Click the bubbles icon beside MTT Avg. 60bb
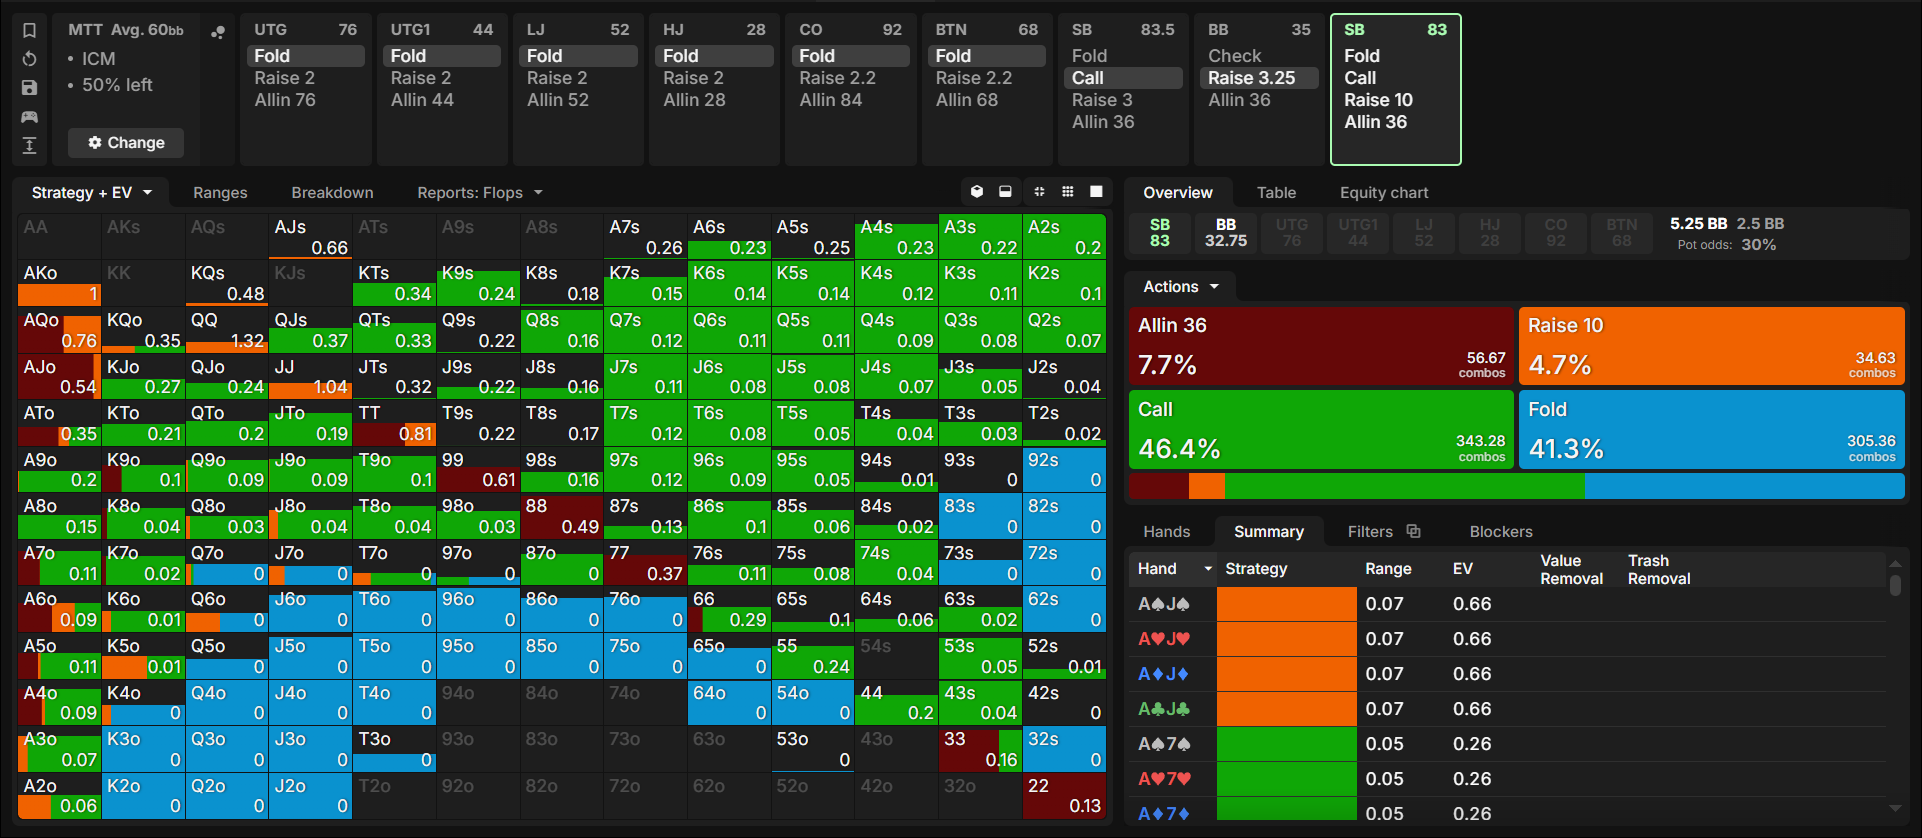This screenshot has height=838, width=1922. tap(217, 32)
